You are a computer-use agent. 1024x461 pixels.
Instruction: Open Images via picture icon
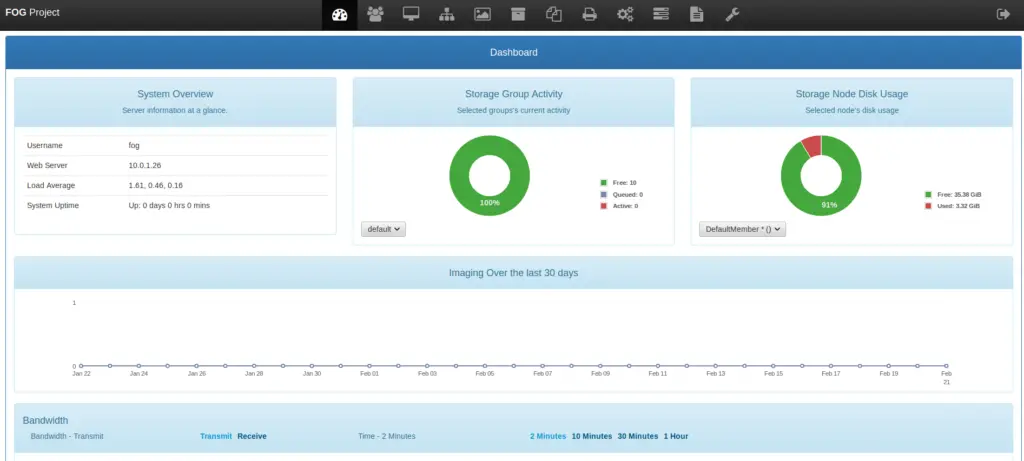tap(482, 14)
